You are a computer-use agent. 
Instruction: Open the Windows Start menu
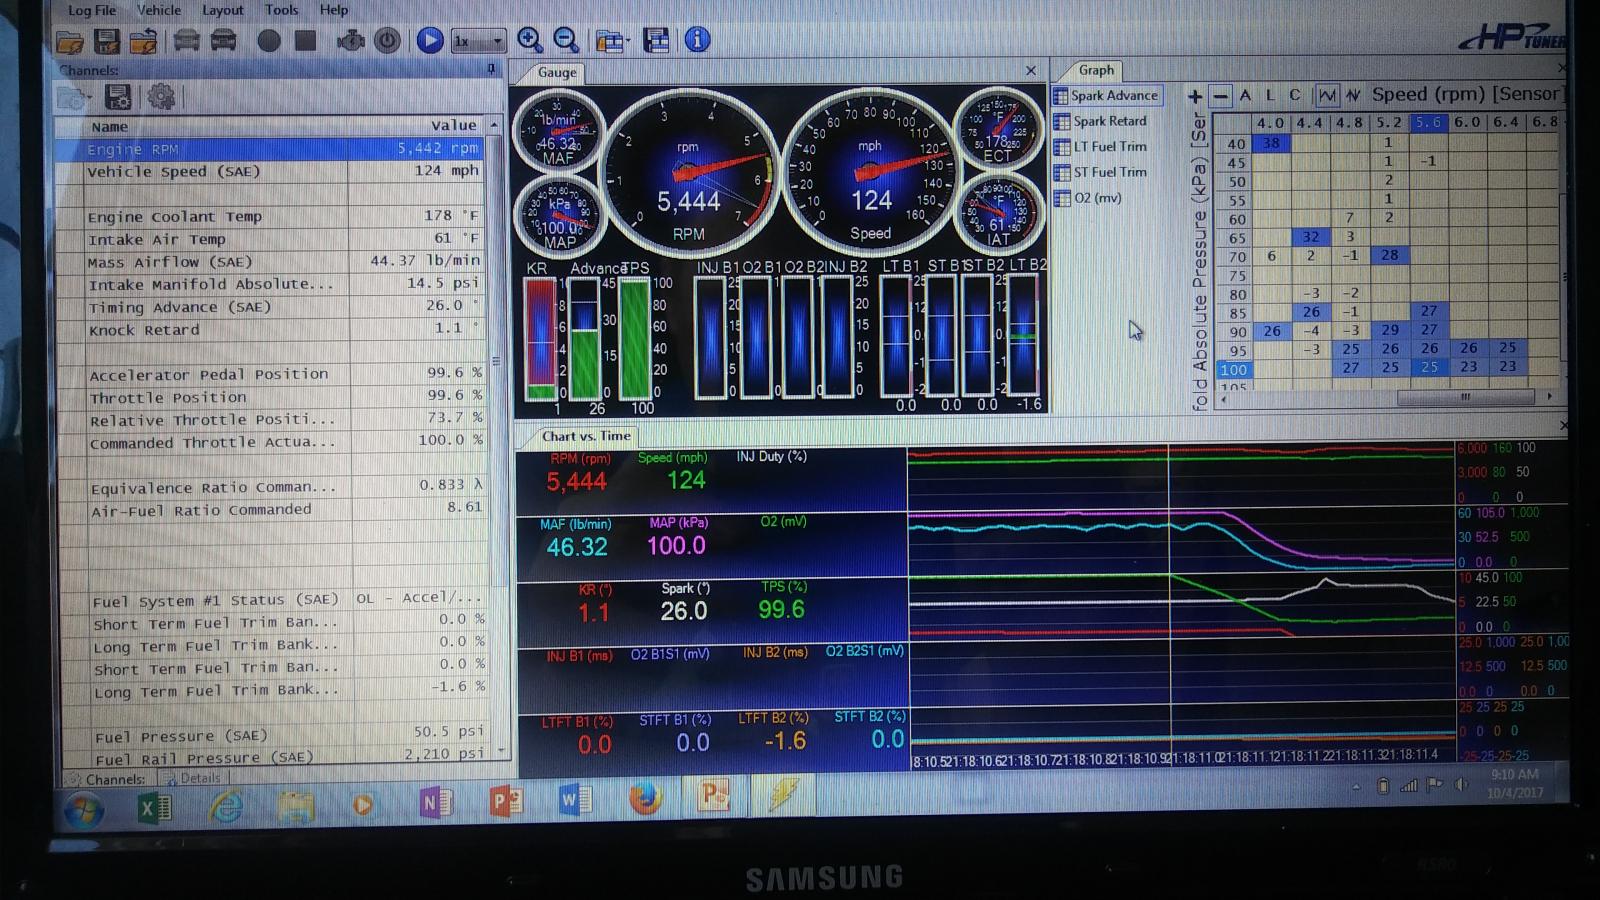[84, 808]
